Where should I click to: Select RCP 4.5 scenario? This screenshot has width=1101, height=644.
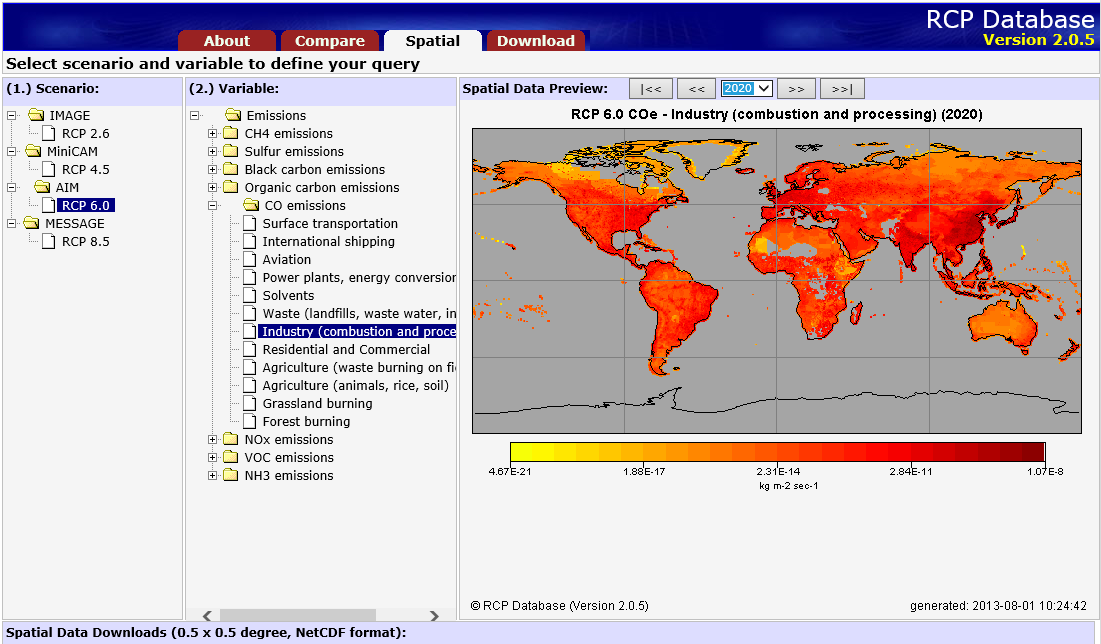85,169
